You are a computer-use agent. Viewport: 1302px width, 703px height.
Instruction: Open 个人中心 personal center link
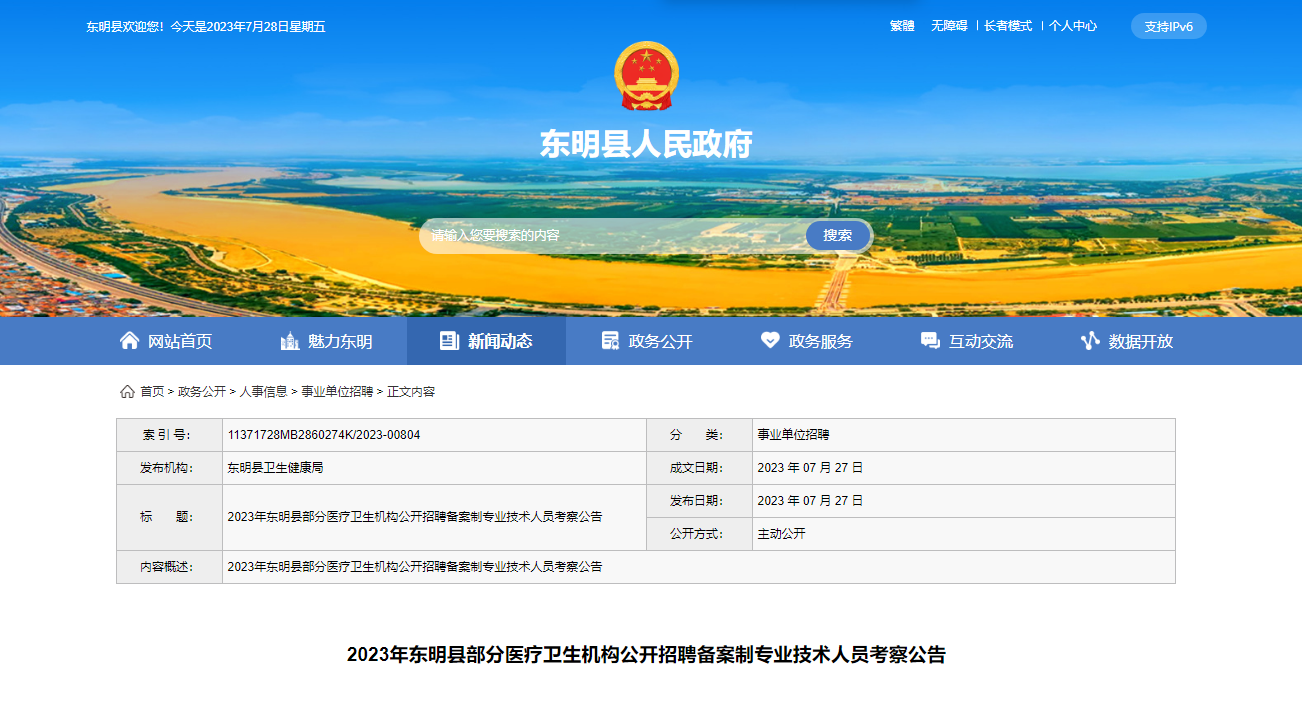tap(1073, 26)
